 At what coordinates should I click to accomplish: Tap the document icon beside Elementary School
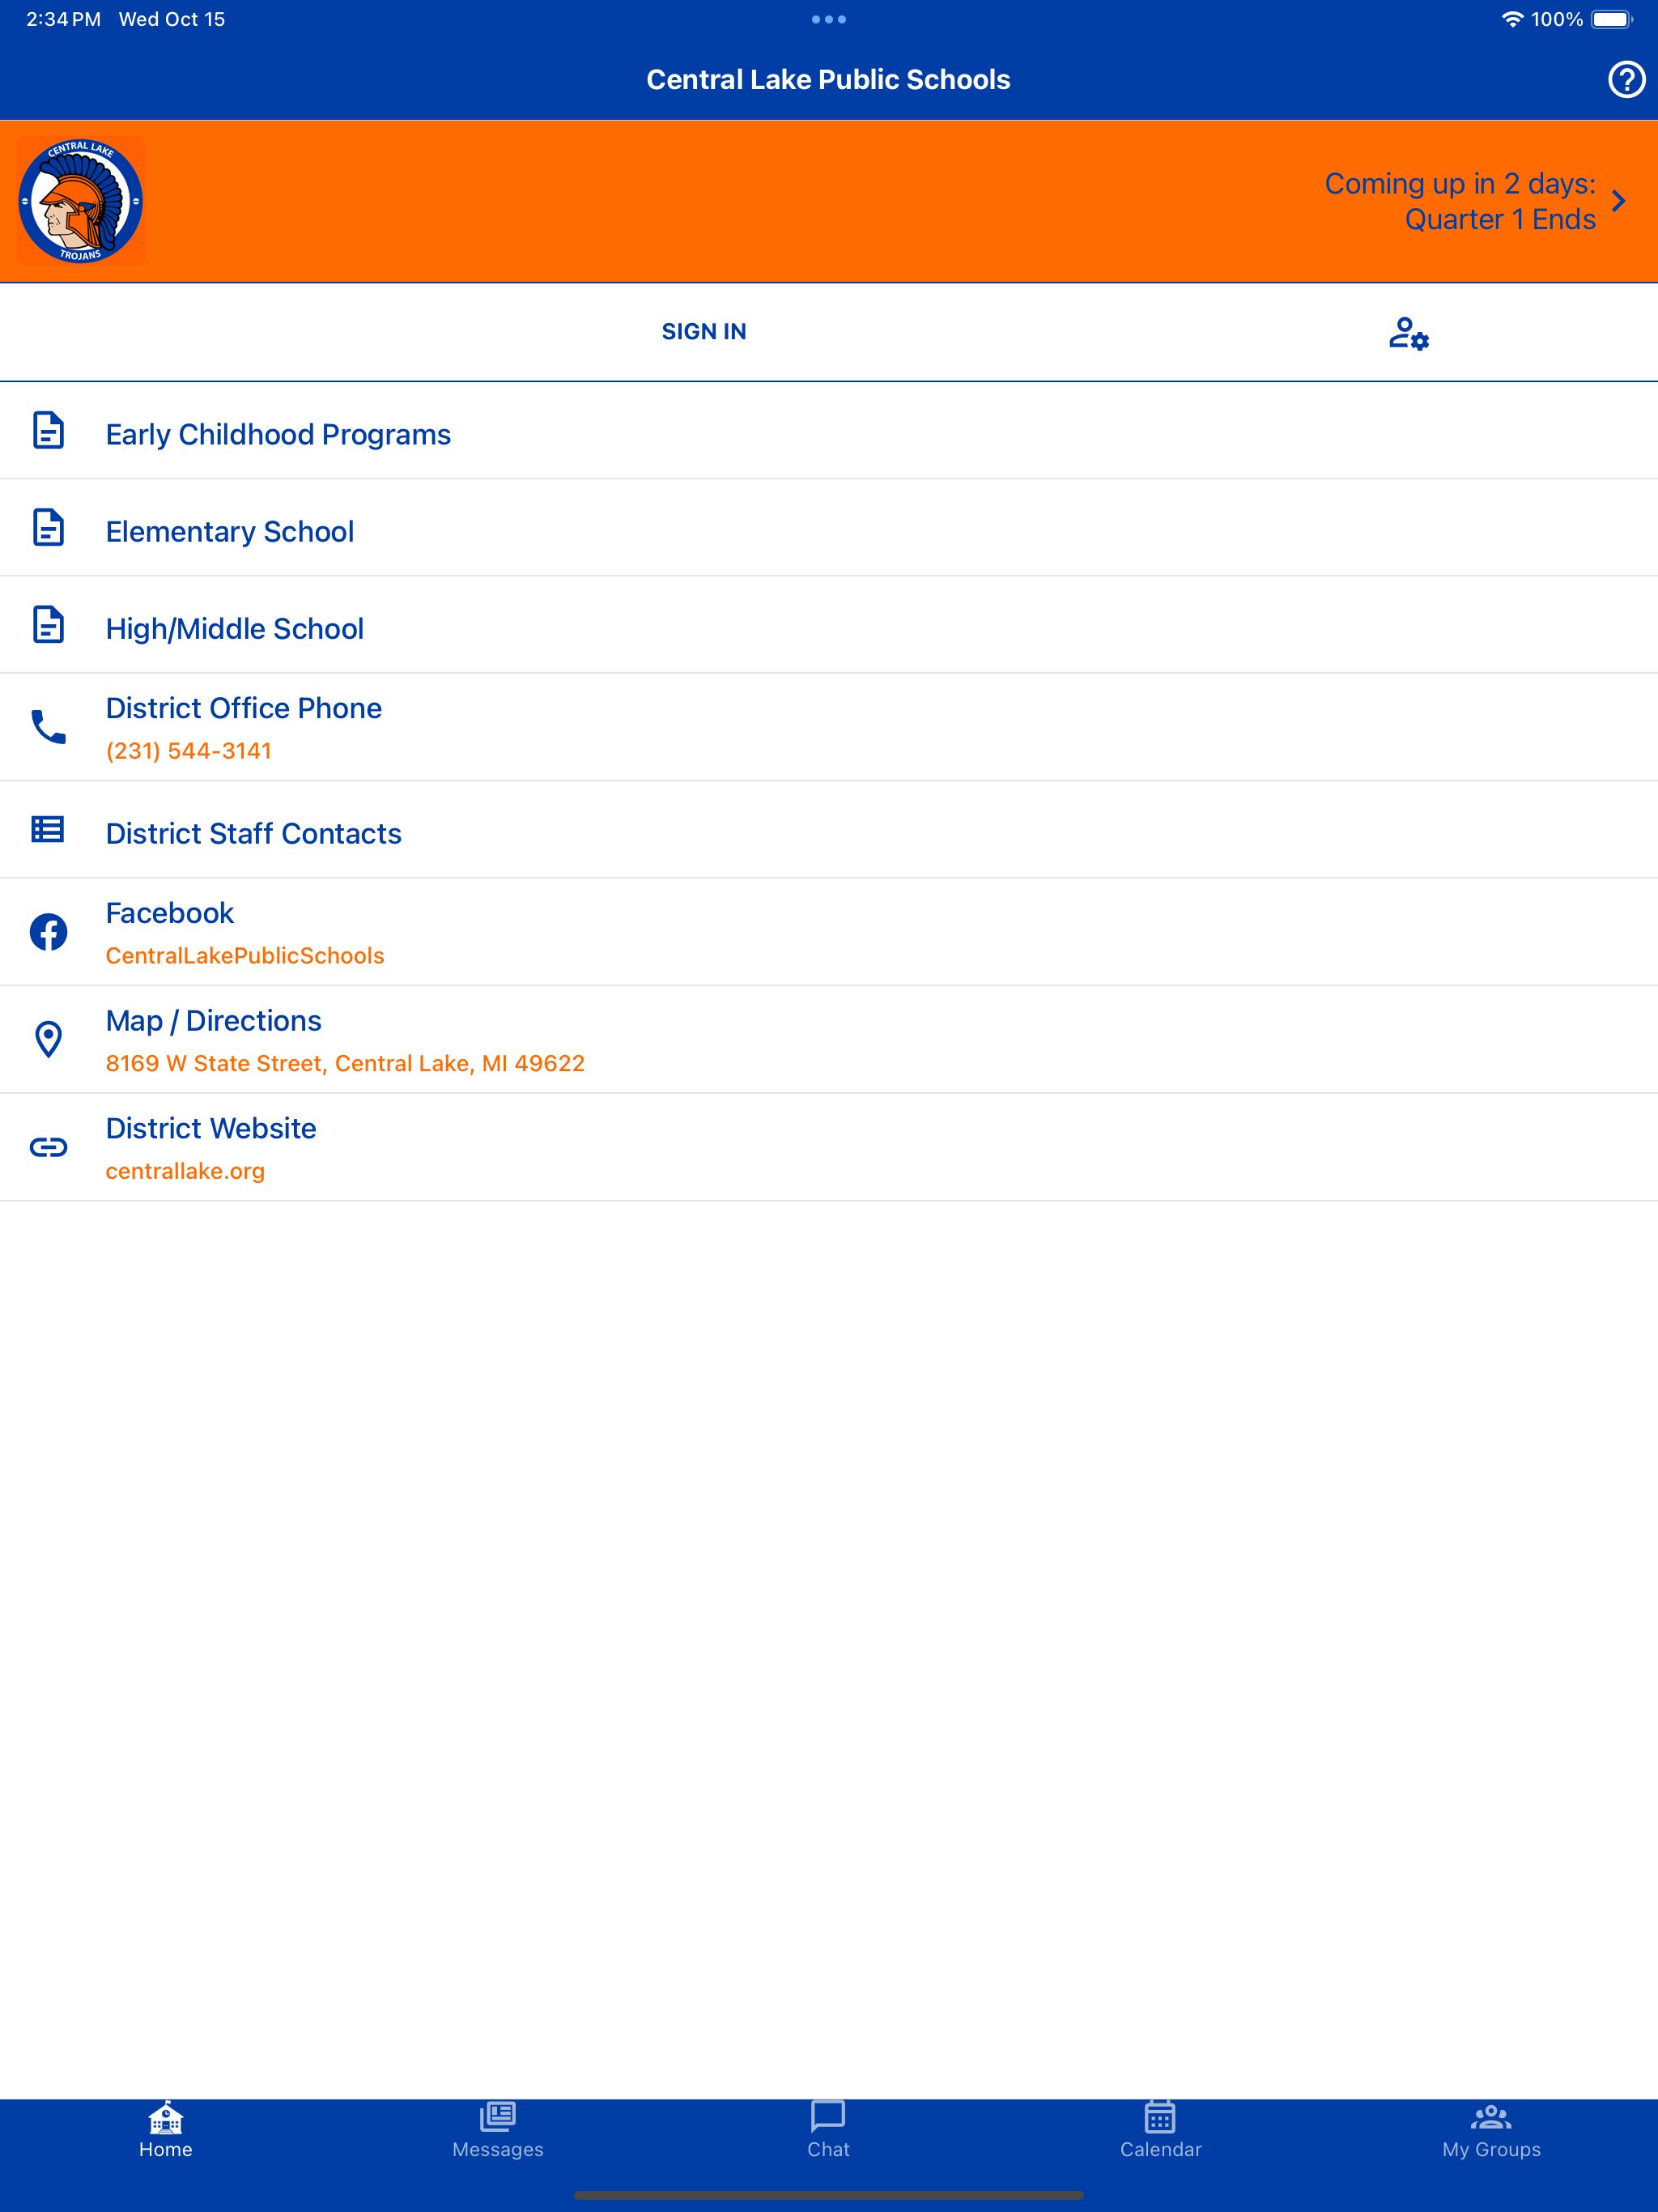(48, 527)
